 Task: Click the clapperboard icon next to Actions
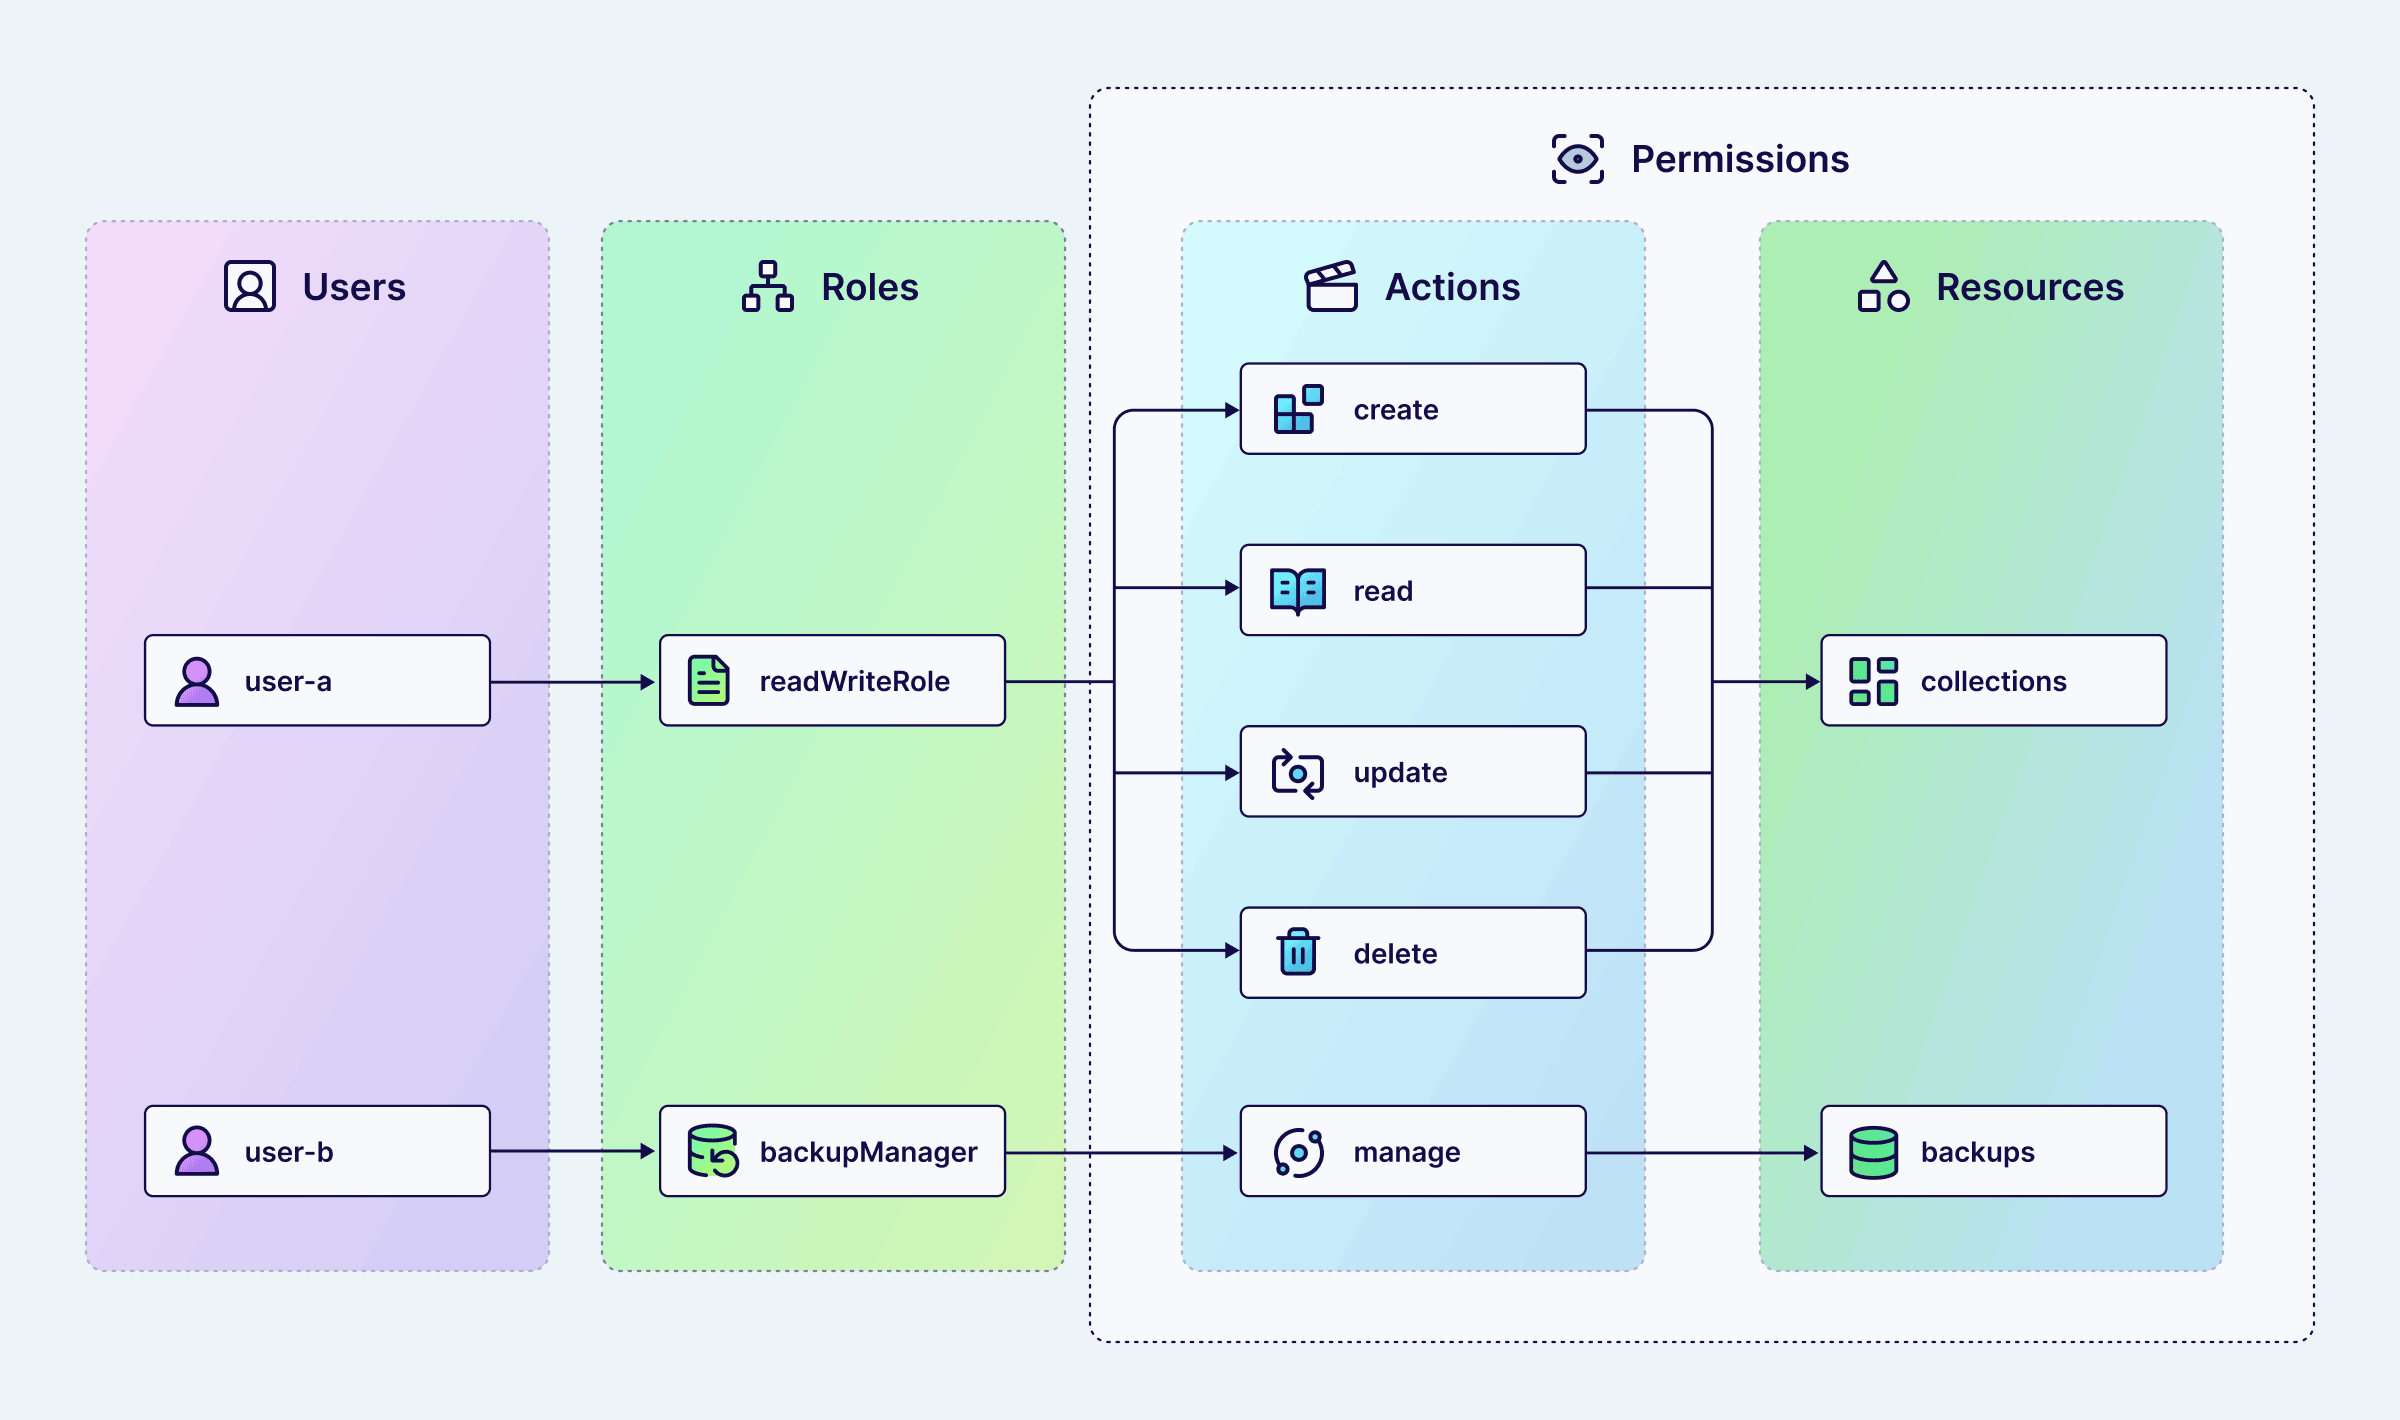pyautogui.click(x=1329, y=286)
